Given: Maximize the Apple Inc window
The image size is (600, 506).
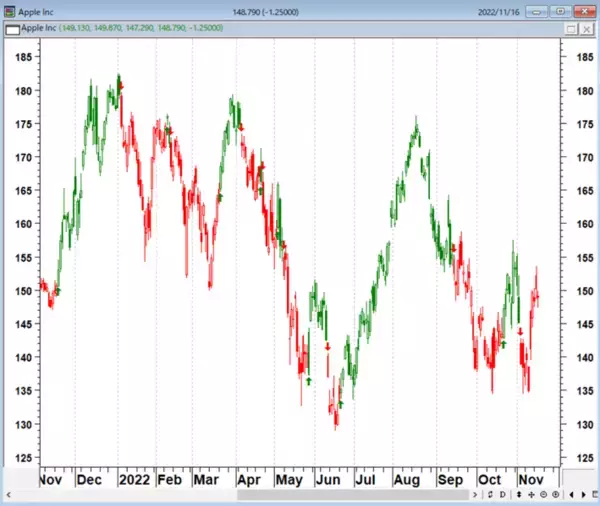Looking at the screenshot, I should tap(560, 12).
